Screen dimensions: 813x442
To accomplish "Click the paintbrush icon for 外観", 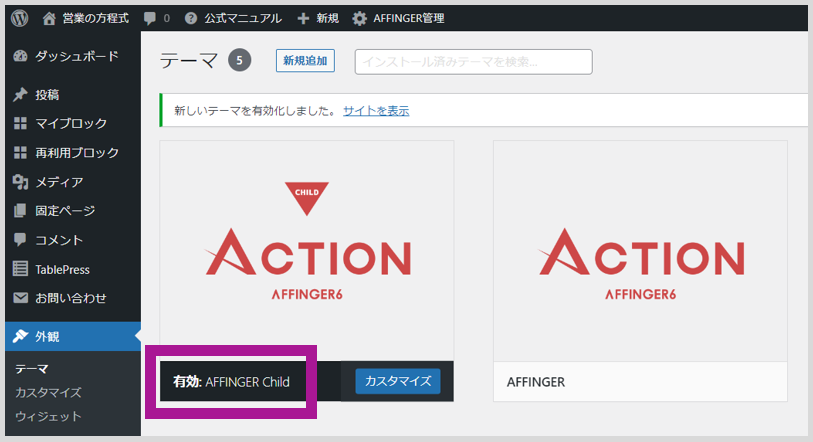I will (20, 336).
